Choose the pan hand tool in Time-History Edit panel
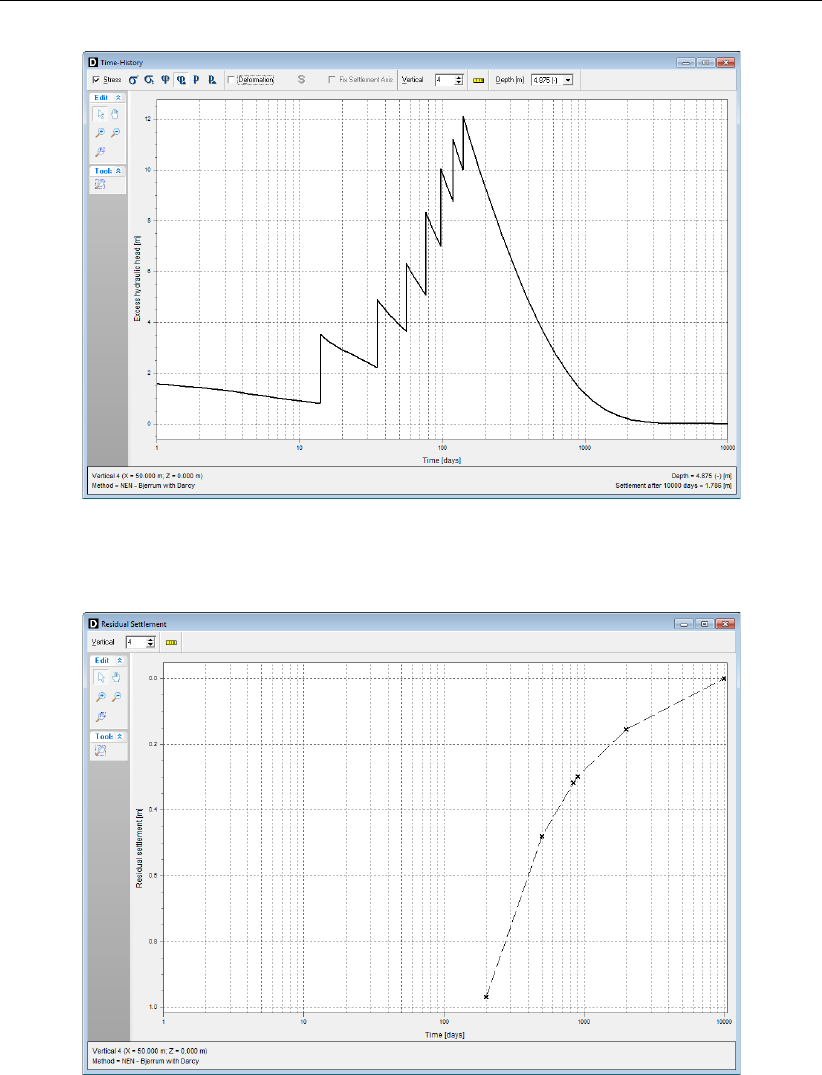The image size is (822, 1075). [x=115, y=114]
